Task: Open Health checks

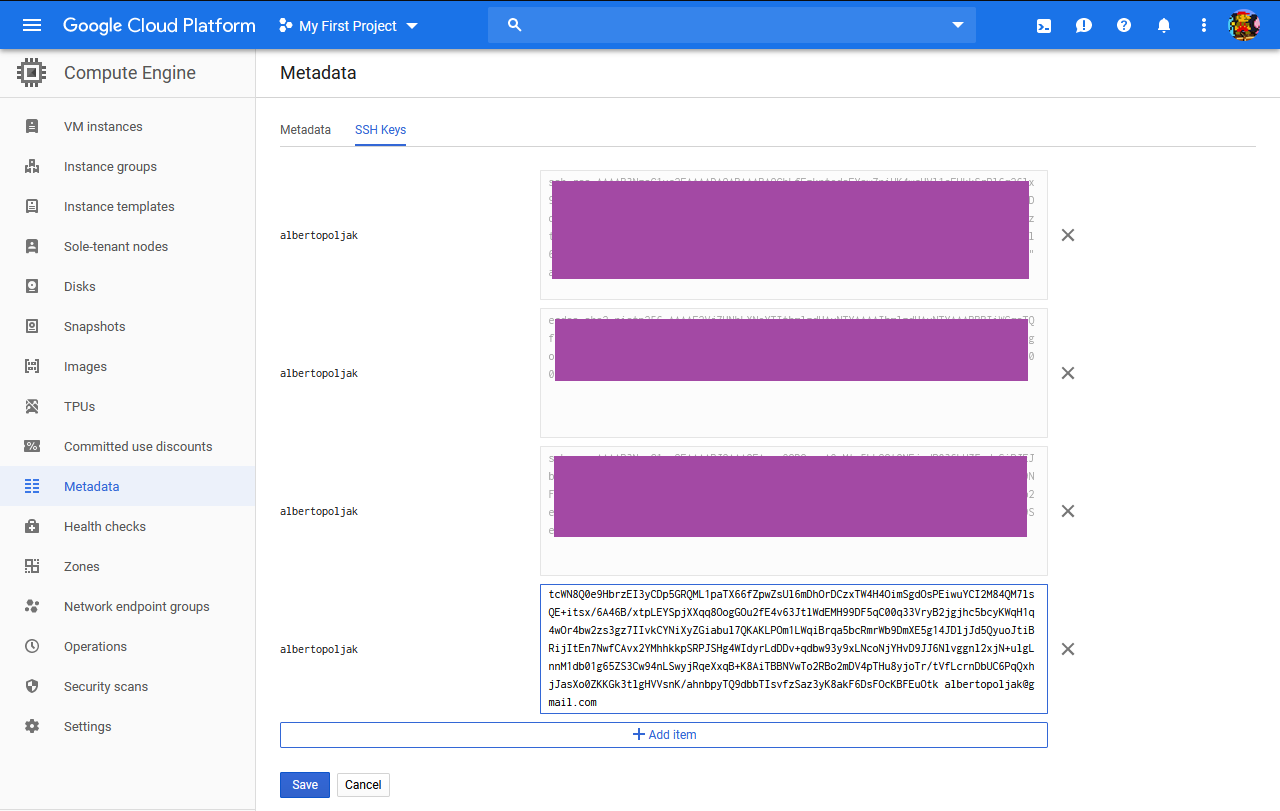Action: tap(105, 527)
